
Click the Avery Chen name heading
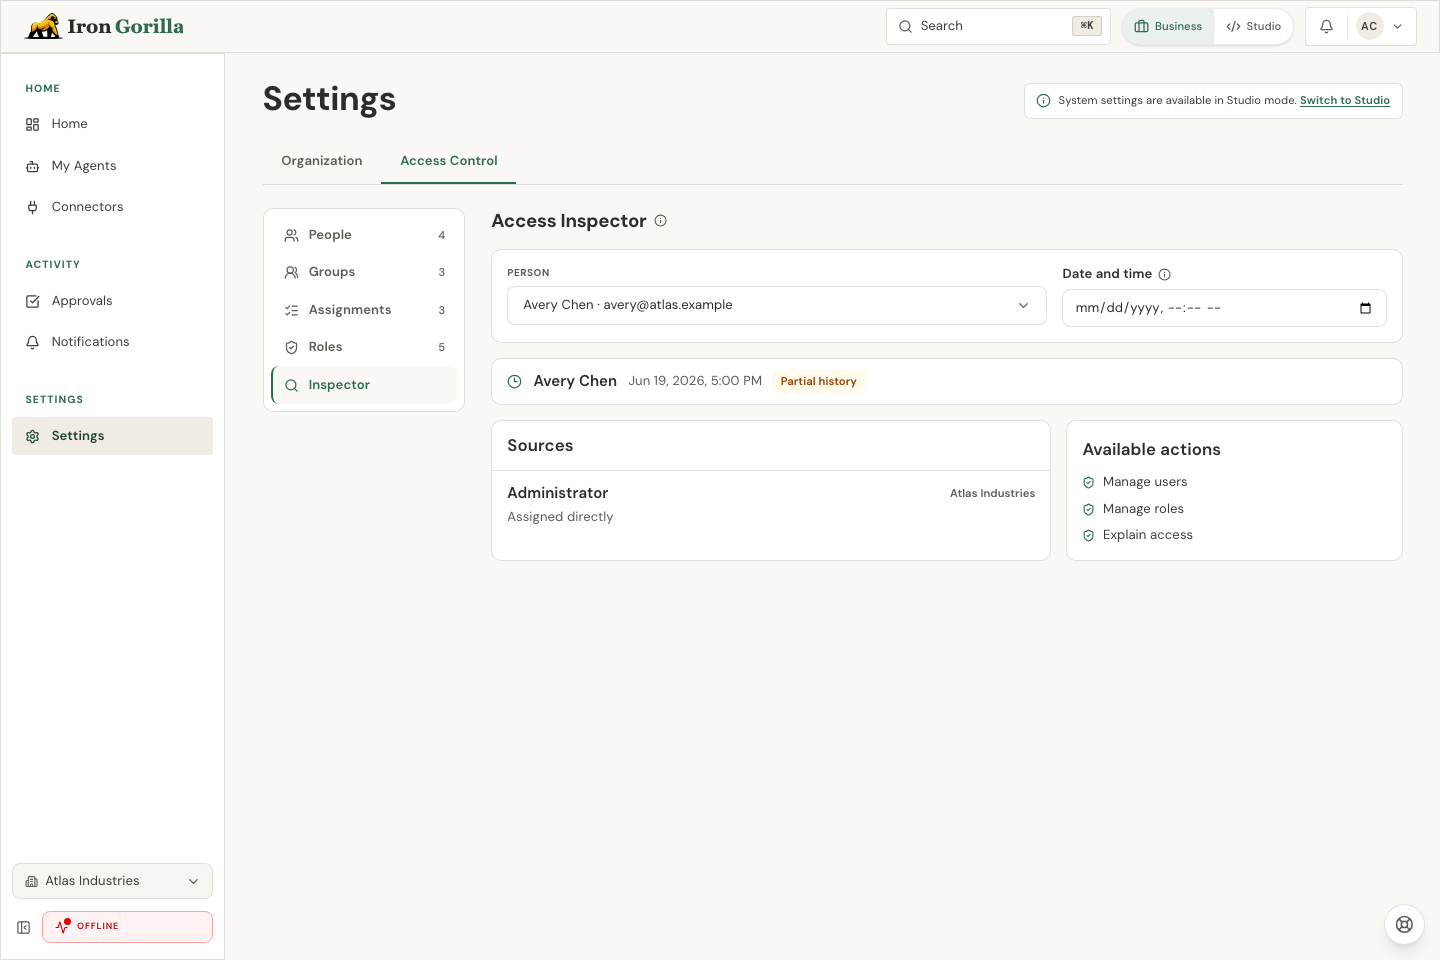pos(575,381)
